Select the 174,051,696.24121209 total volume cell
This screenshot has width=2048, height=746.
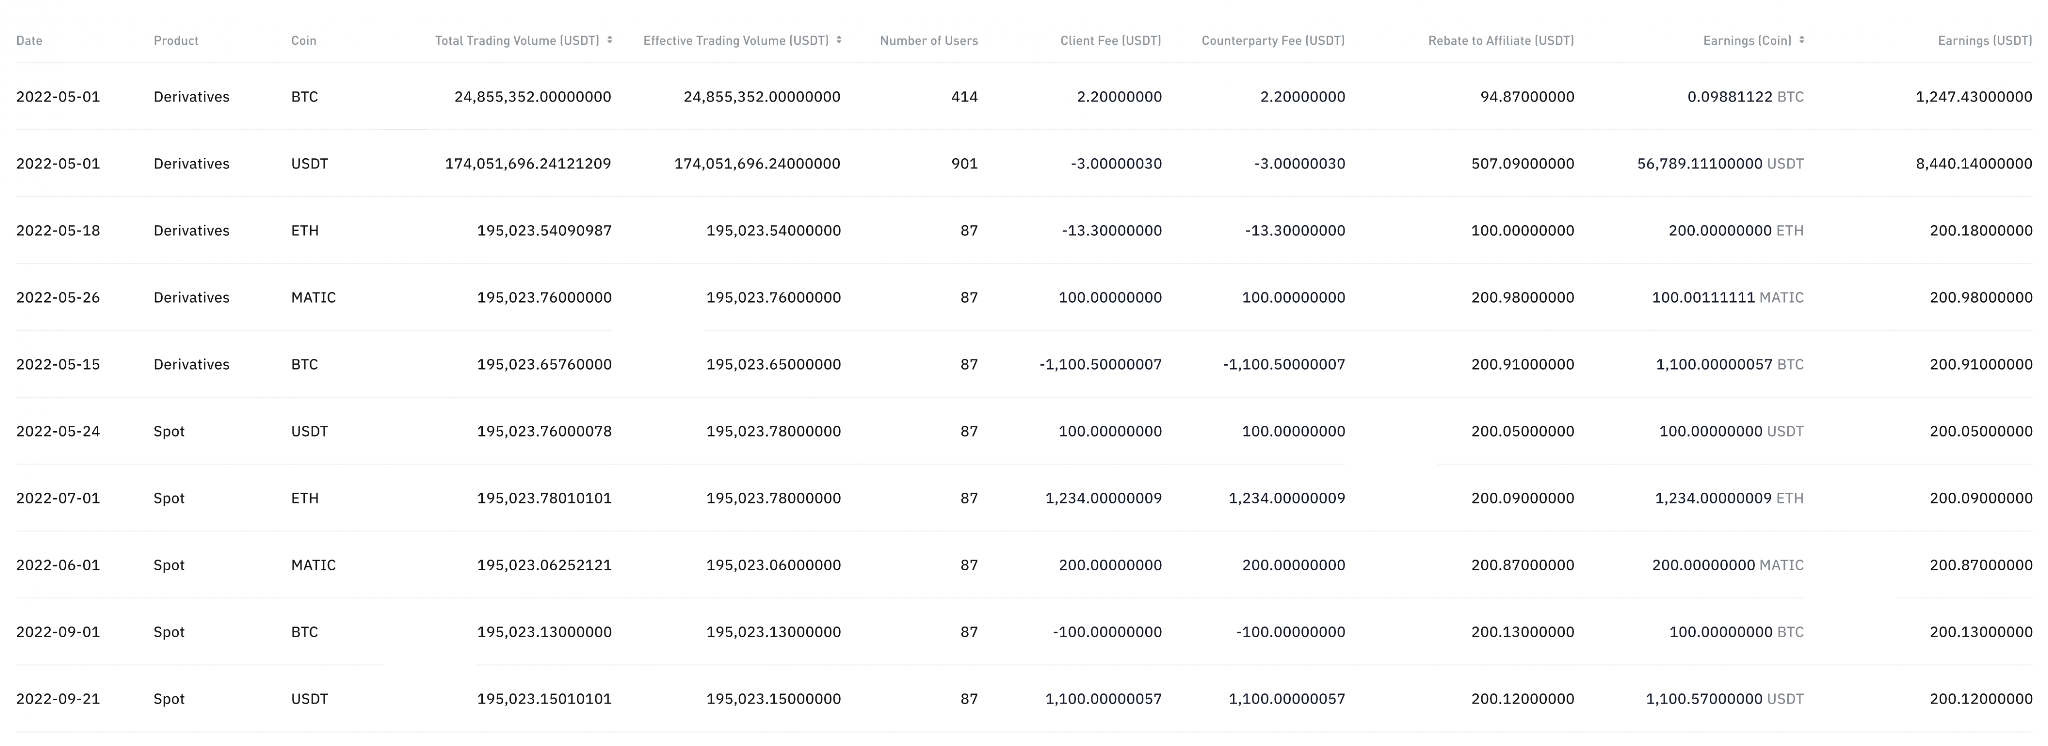pos(528,164)
